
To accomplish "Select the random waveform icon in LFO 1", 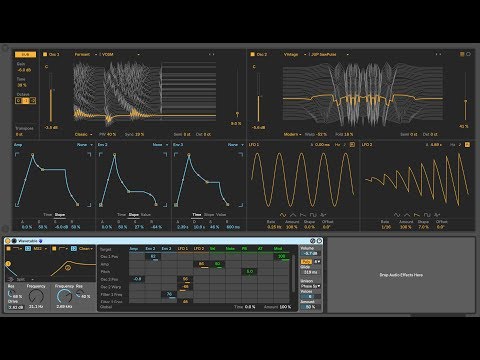I will pyautogui.click(x=323, y=215).
